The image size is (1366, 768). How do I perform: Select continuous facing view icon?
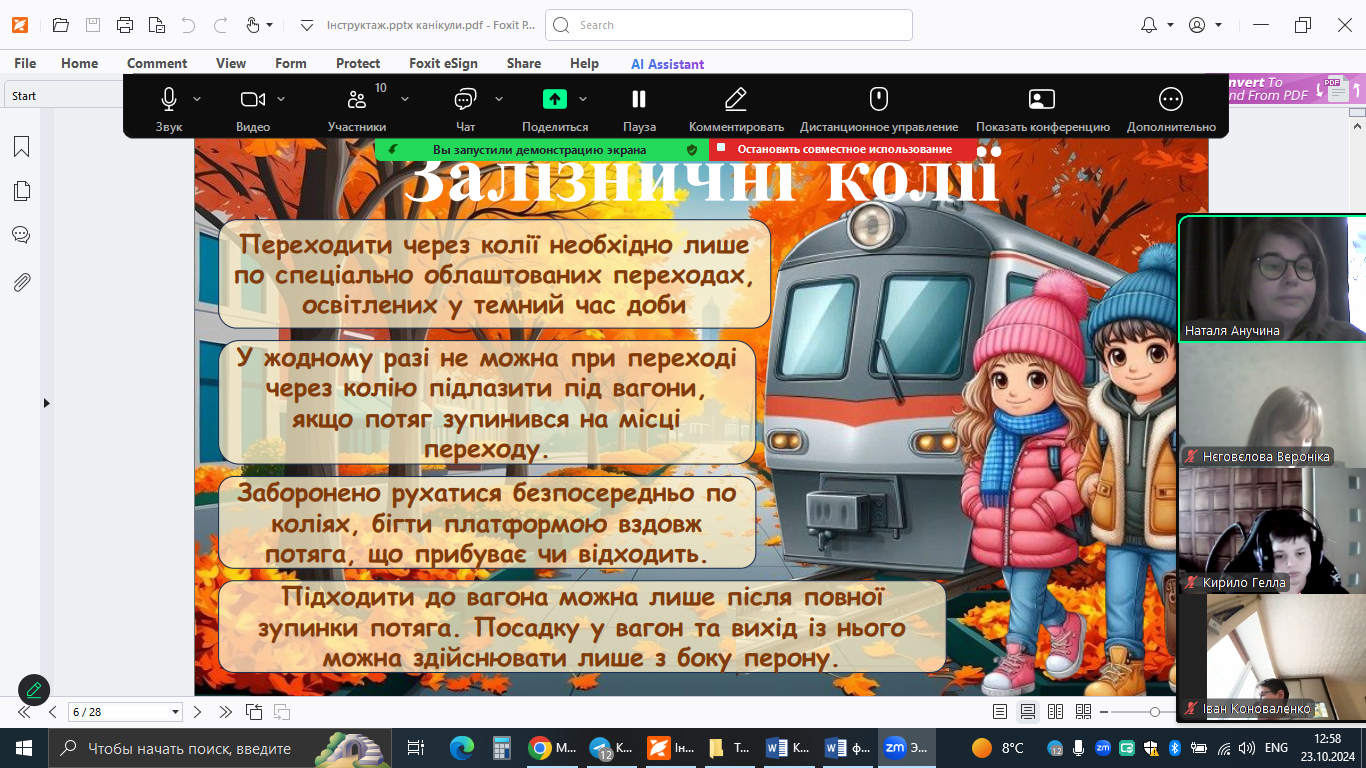(x=1083, y=712)
